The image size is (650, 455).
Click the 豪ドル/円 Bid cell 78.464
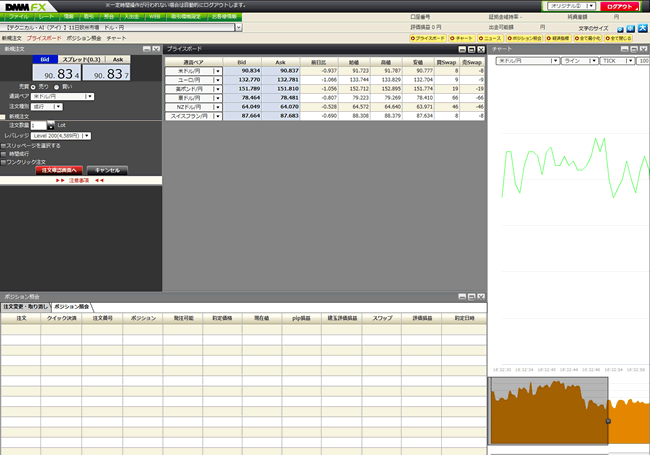(x=243, y=98)
